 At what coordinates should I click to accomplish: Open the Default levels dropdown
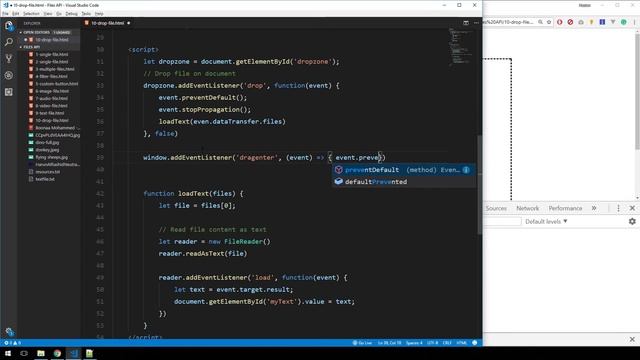tap(546, 222)
